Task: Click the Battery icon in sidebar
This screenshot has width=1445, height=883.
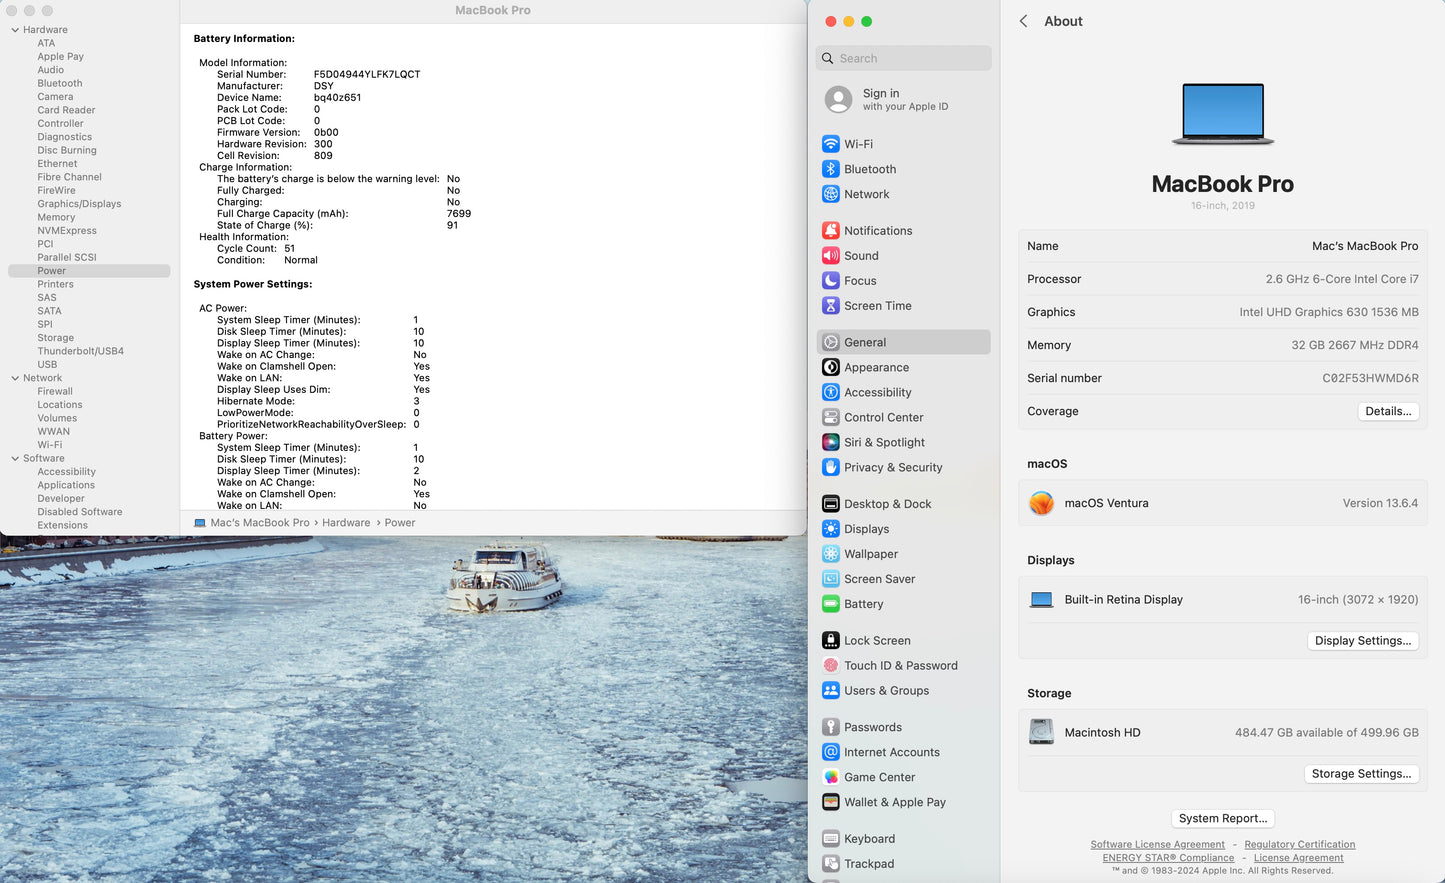Action: [x=830, y=604]
